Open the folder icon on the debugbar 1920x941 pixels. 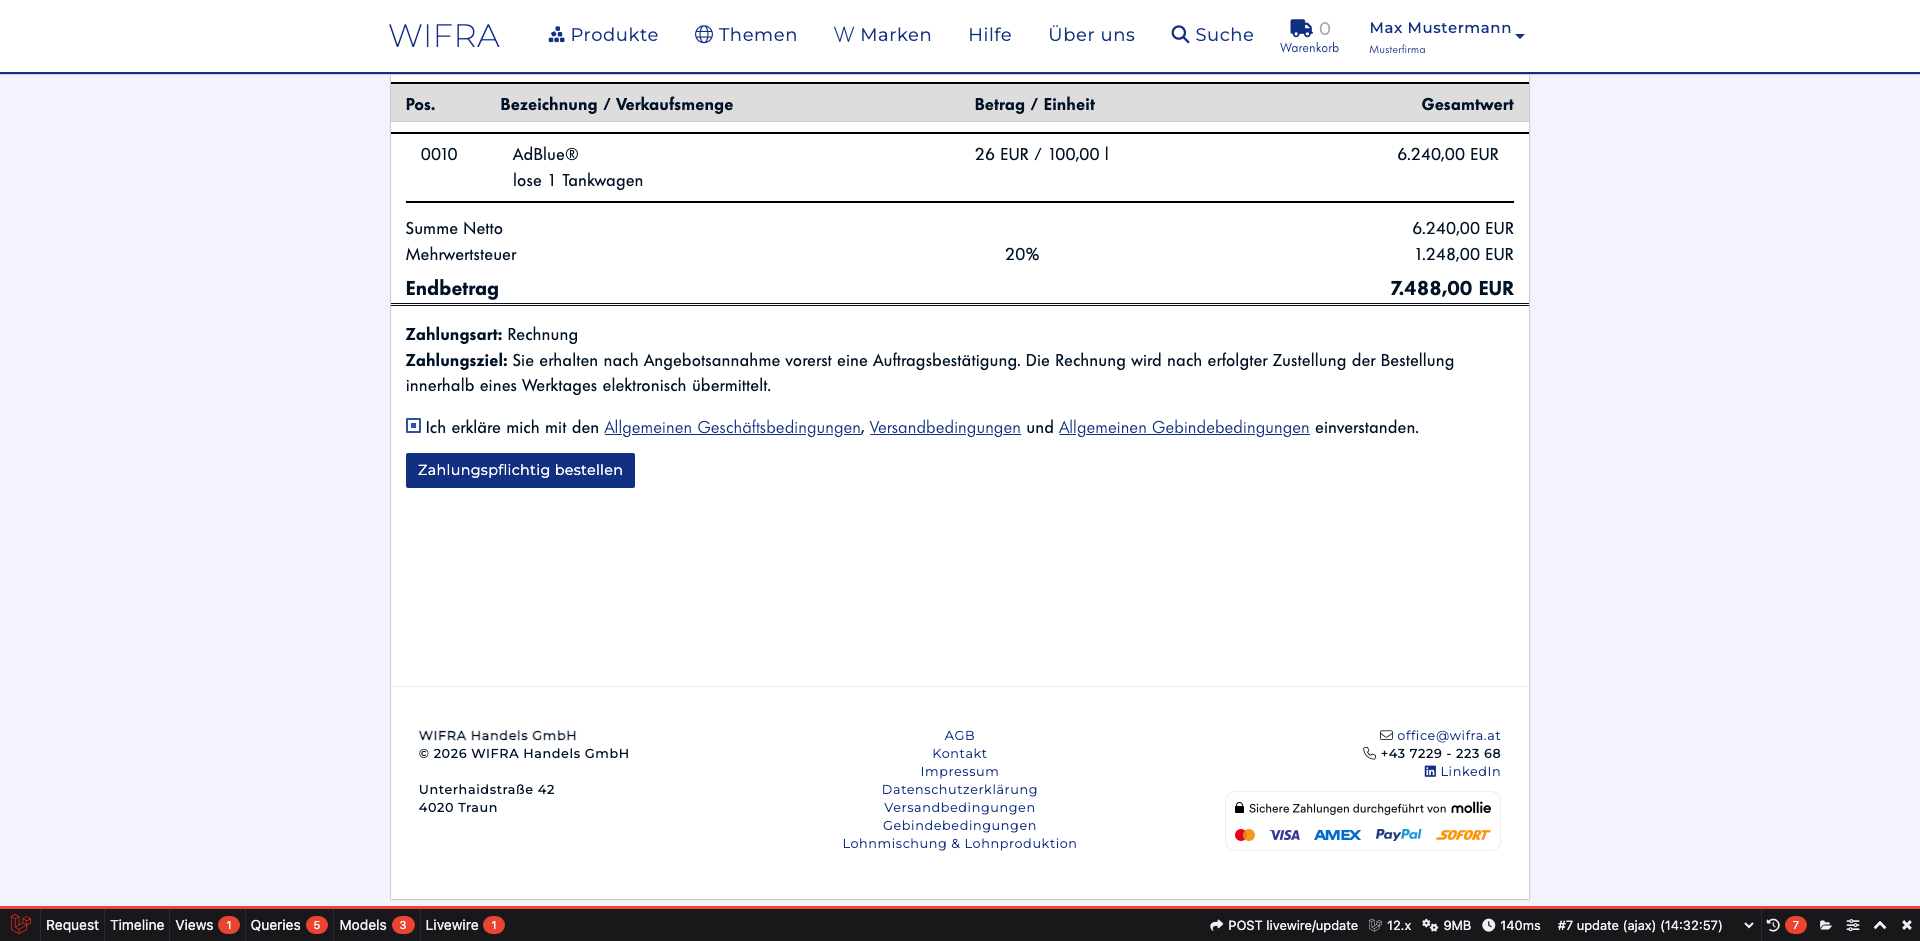[1825, 925]
